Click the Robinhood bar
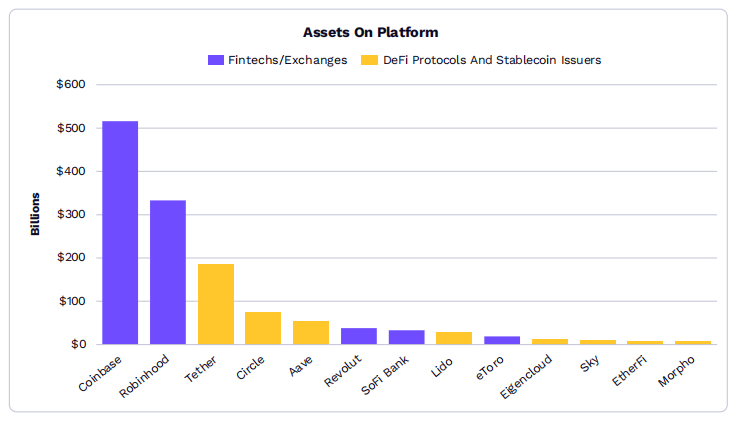This screenshot has height=424, width=736. point(168,272)
